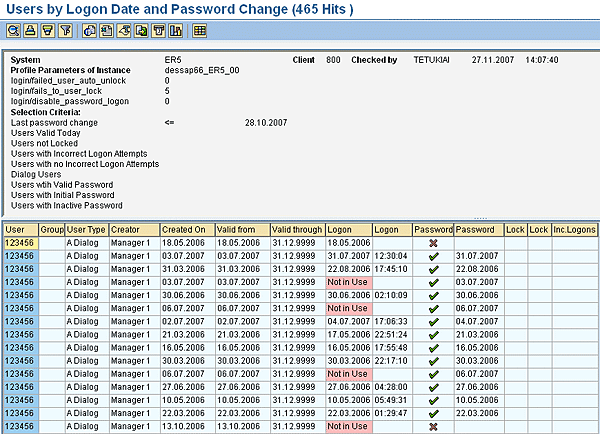The width and height of the screenshot is (600, 434).
Task: Open the Set Filter funnel icon
Action: [64, 31]
